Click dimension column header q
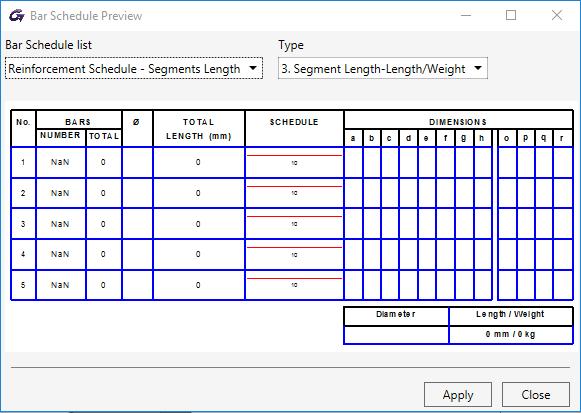Screen dimensions: 581x413 544,138
